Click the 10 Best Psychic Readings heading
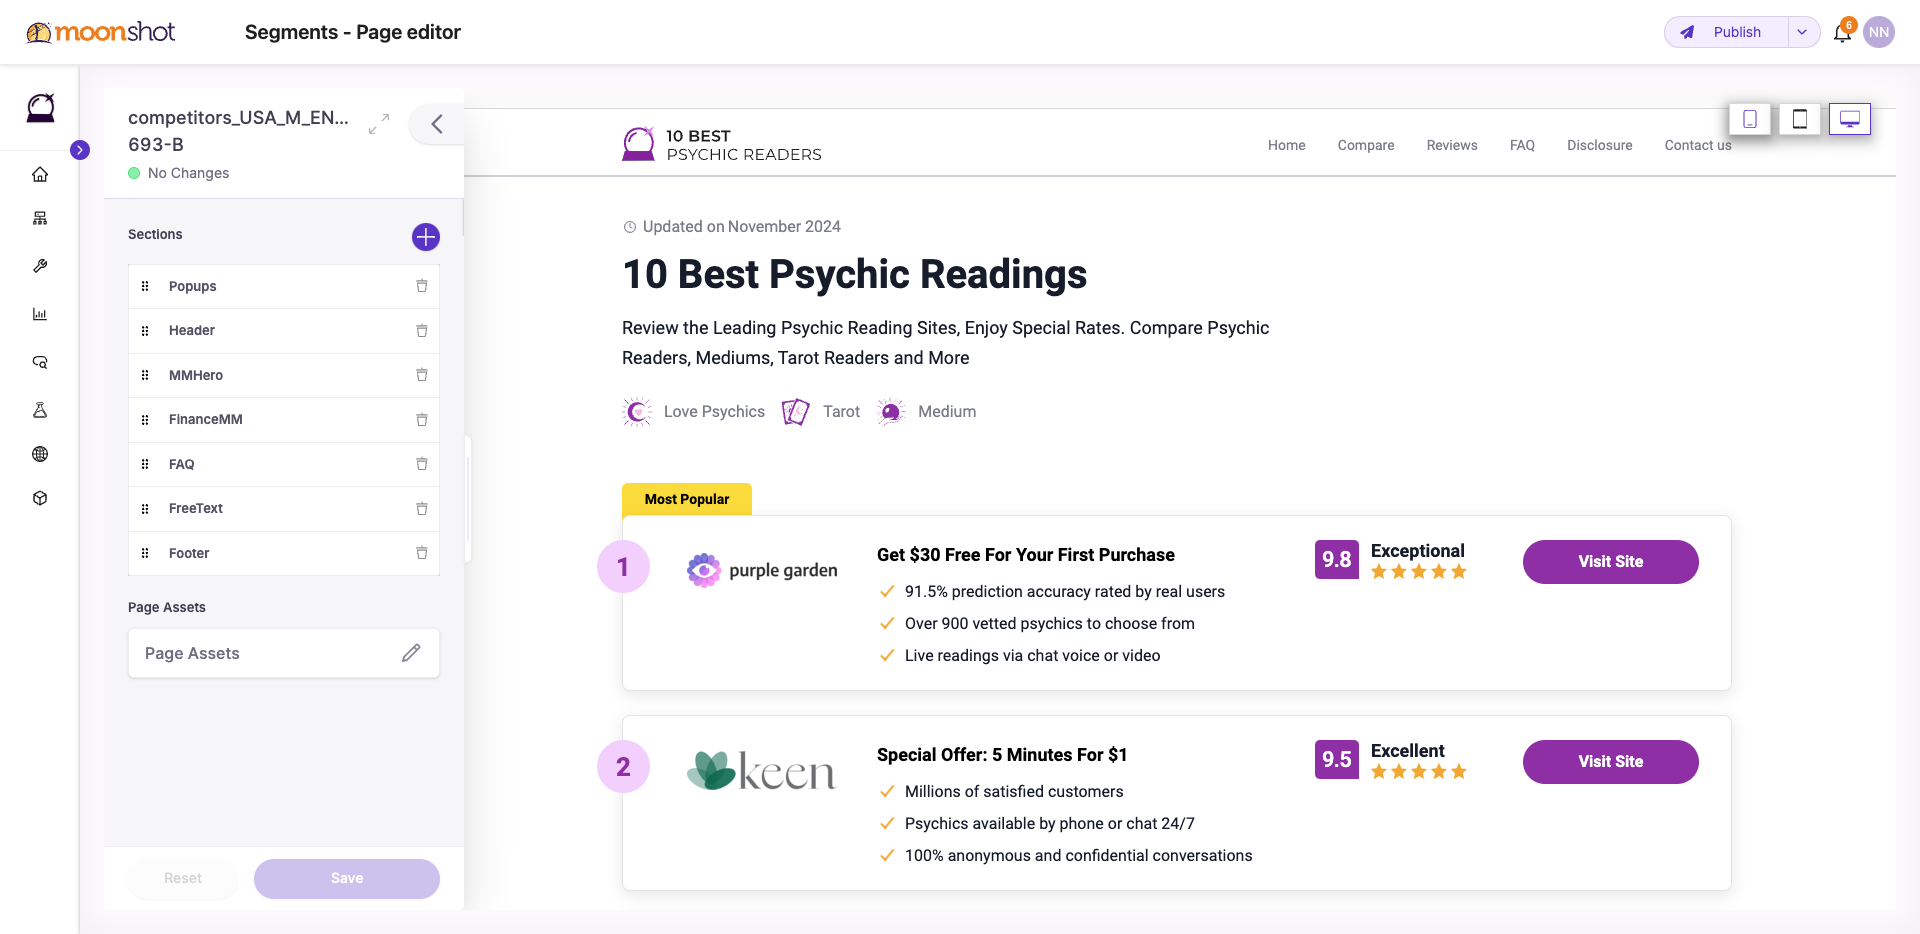Image resolution: width=1920 pixels, height=934 pixels. 855,274
